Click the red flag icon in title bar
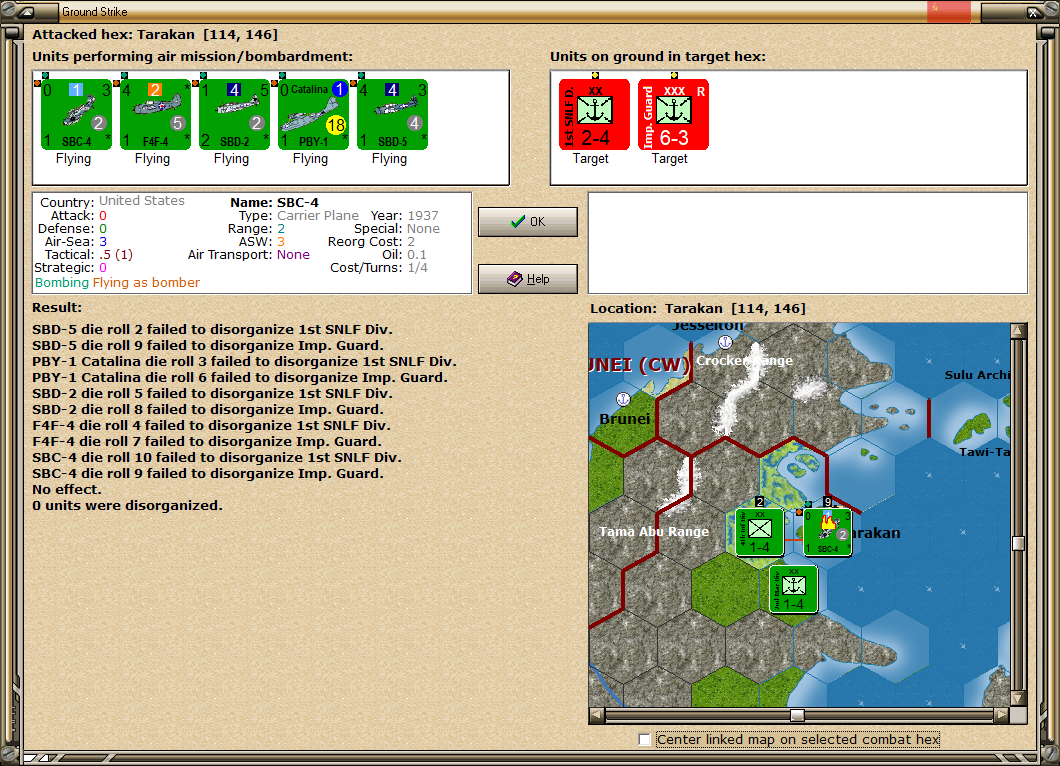This screenshot has height=766, width=1060. (x=948, y=11)
